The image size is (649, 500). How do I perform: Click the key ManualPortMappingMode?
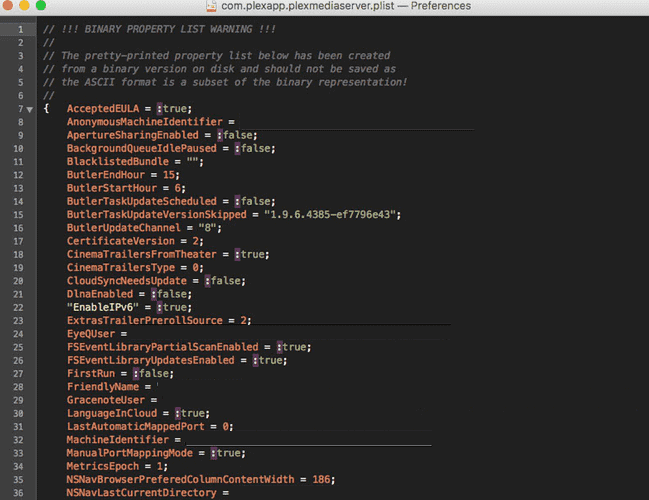tap(130, 453)
